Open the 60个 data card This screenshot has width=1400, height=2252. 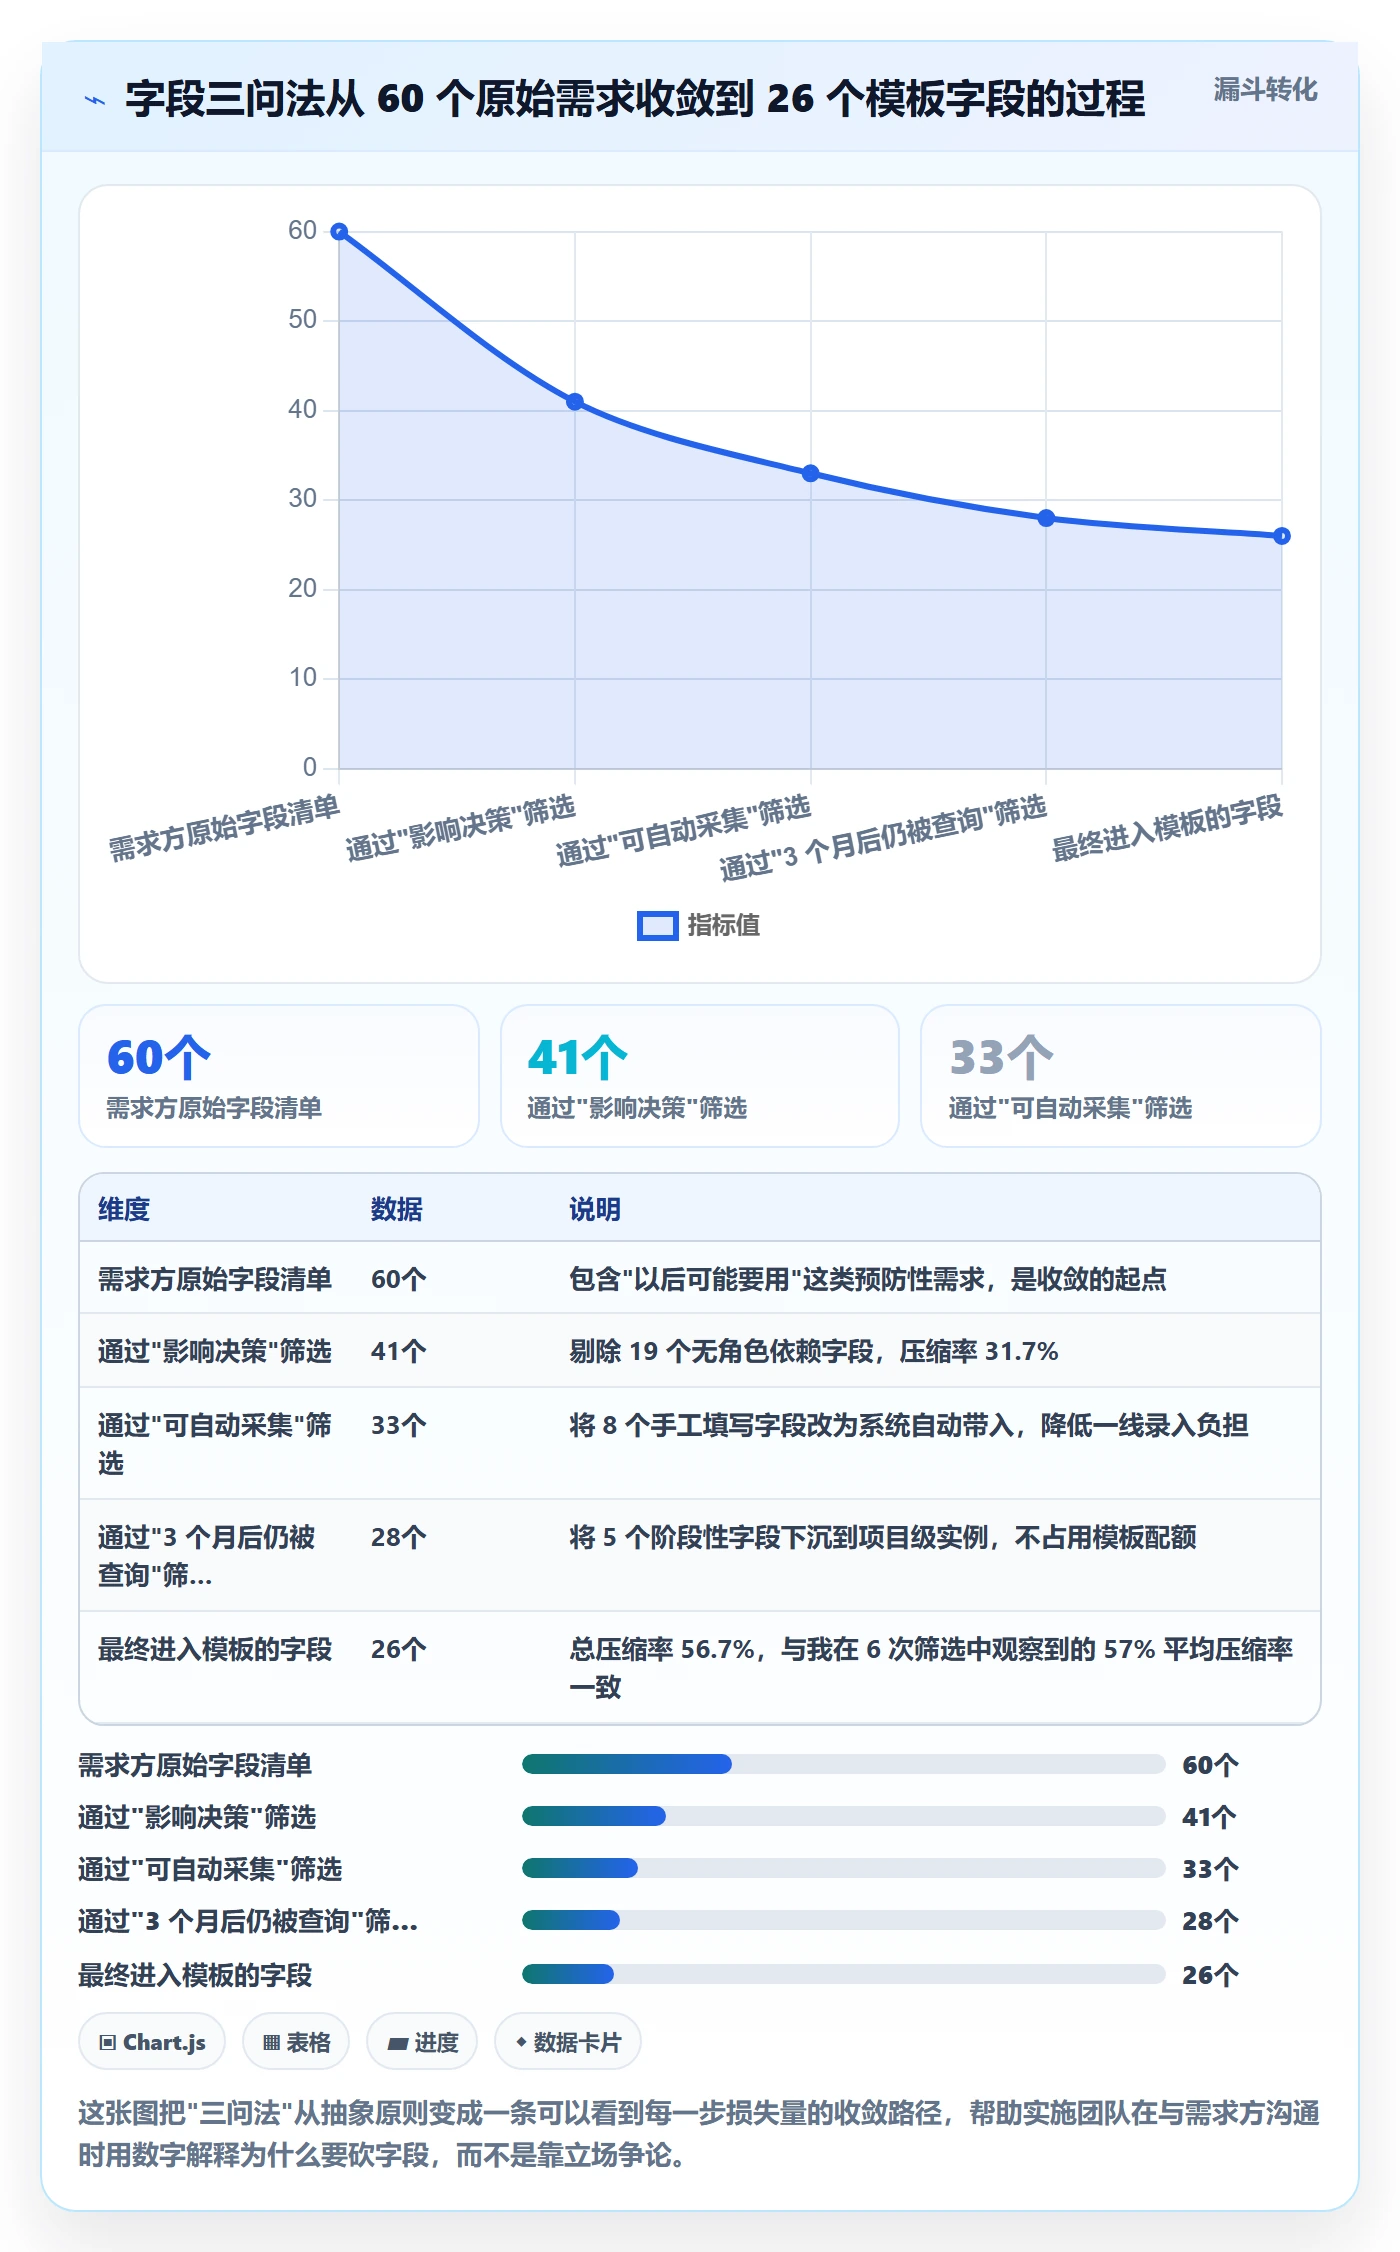279,1076
